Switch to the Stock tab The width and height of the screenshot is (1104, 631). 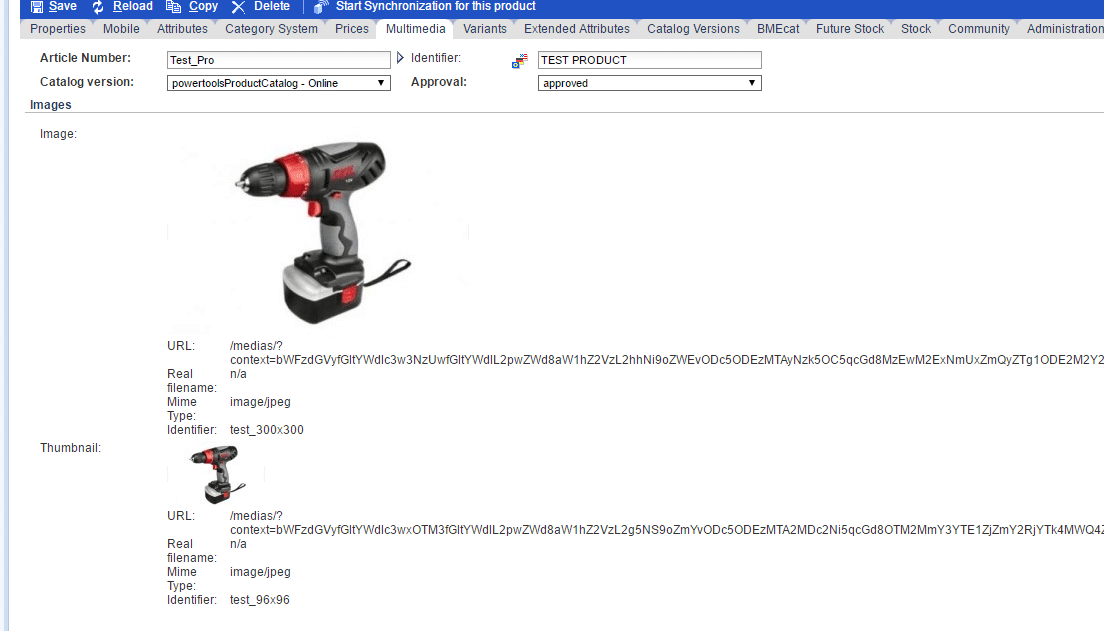(x=916, y=29)
